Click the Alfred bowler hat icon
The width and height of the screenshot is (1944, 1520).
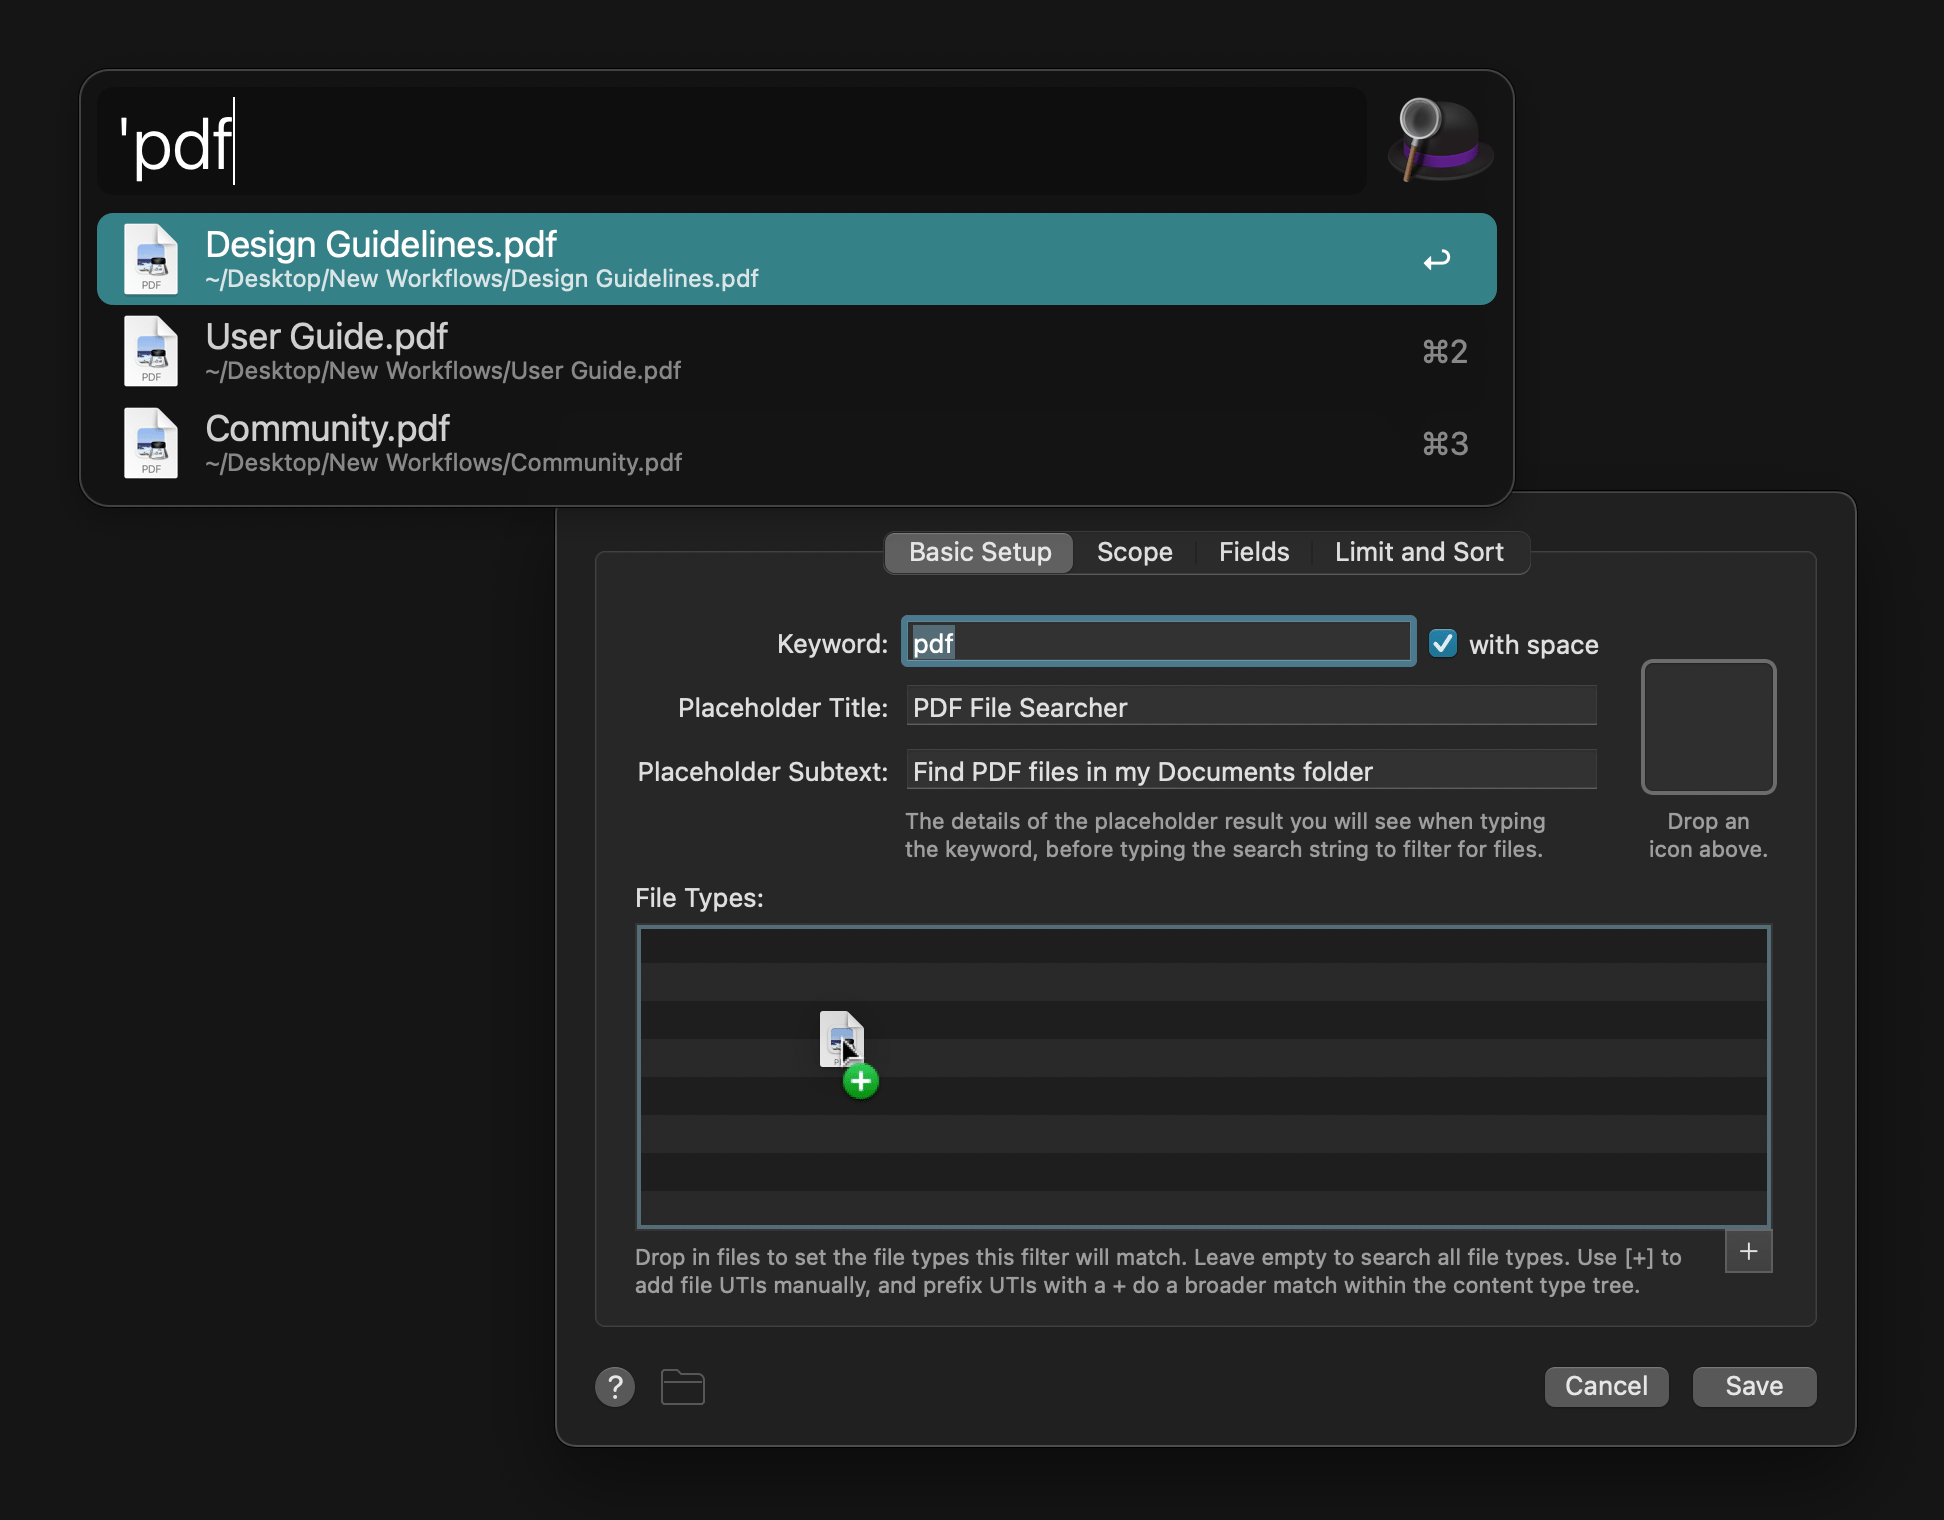click(1438, 141)
